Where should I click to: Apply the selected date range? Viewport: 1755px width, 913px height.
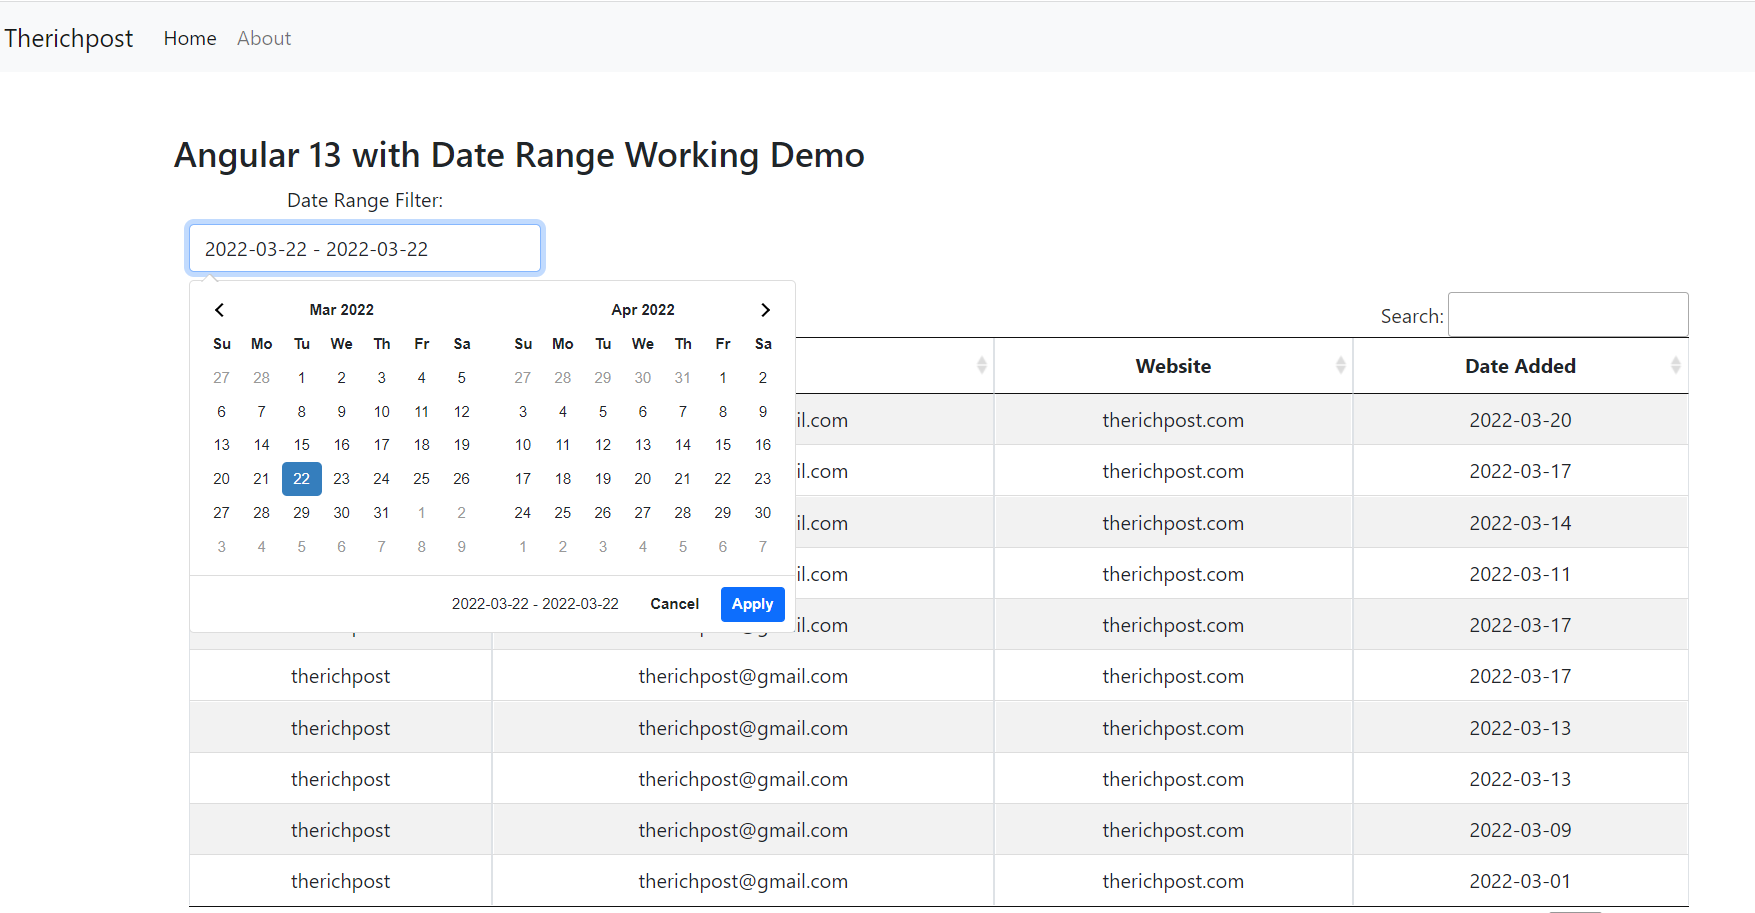pos(752,604)
